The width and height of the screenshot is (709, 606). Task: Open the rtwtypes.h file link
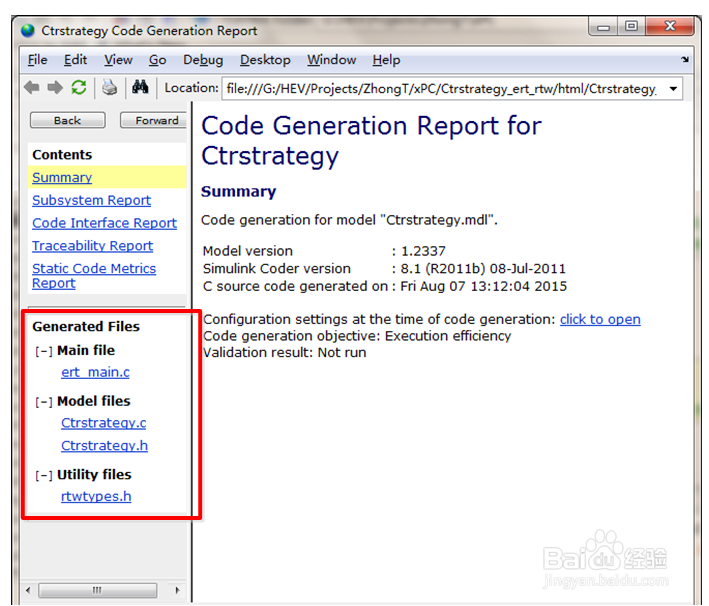tap(96, 496)
